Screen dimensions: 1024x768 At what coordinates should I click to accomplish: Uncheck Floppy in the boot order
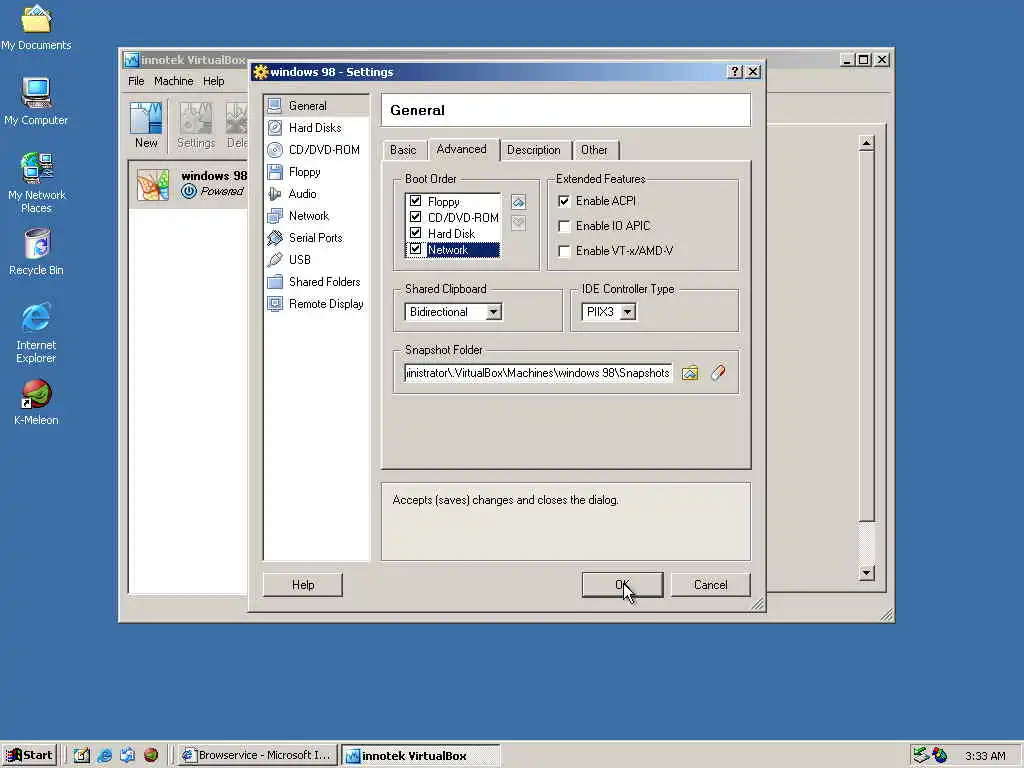tap(415, 201)
